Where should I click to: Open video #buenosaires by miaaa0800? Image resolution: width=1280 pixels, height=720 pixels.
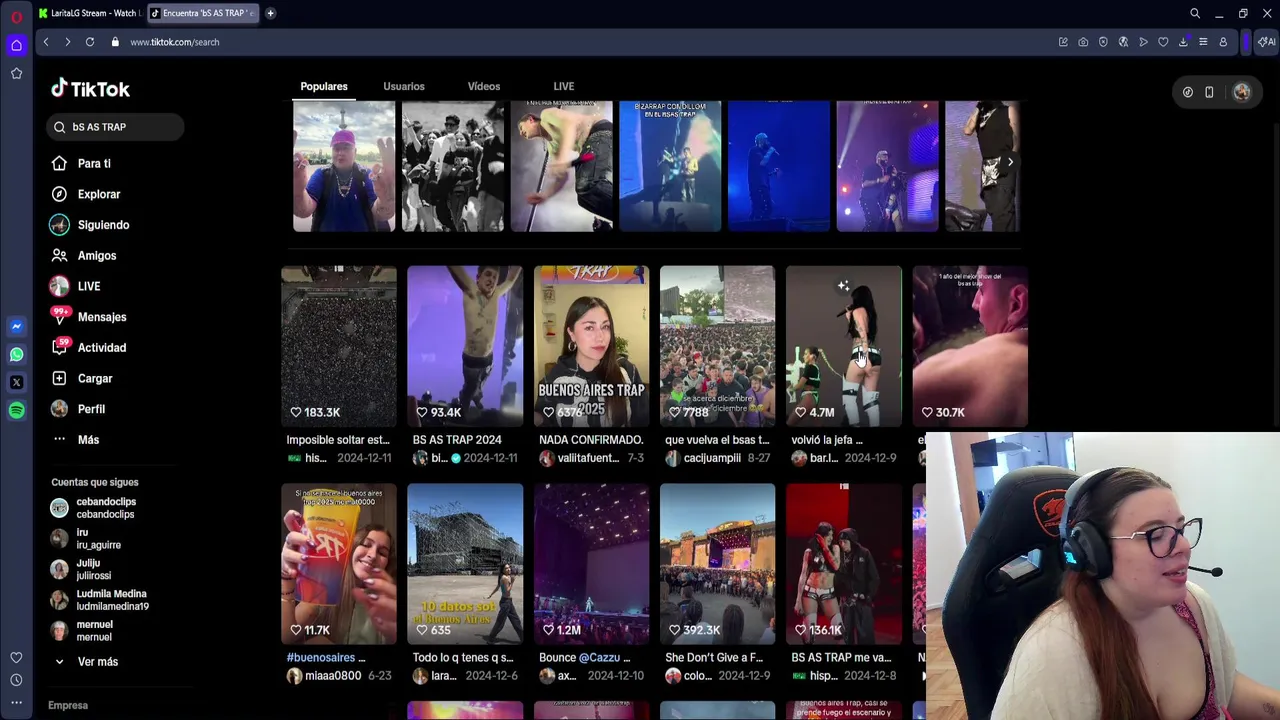pos(338,564)
